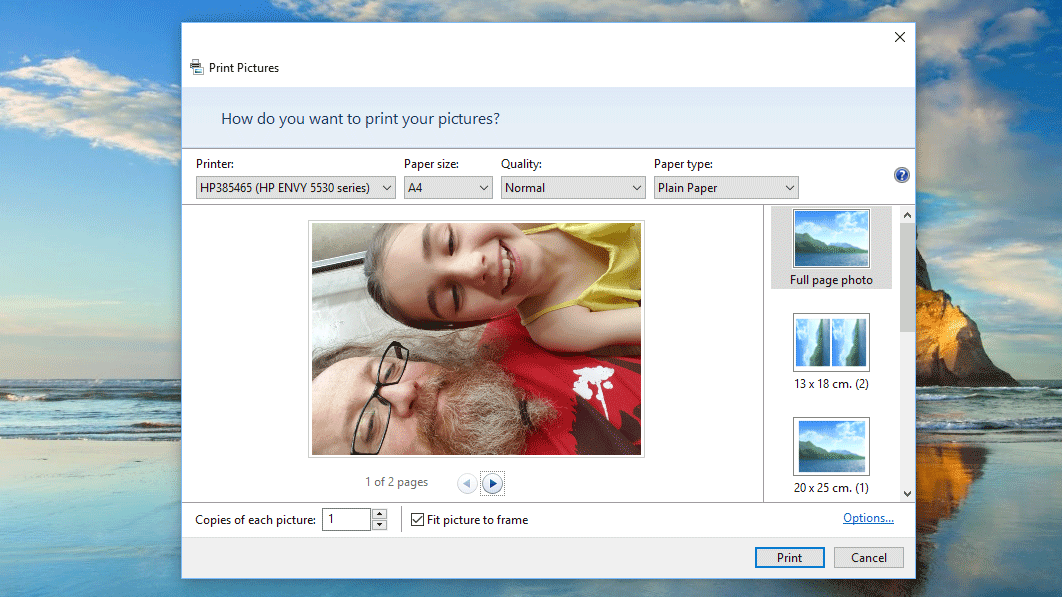Close the Print Pictures dialog

pos(899,37)
